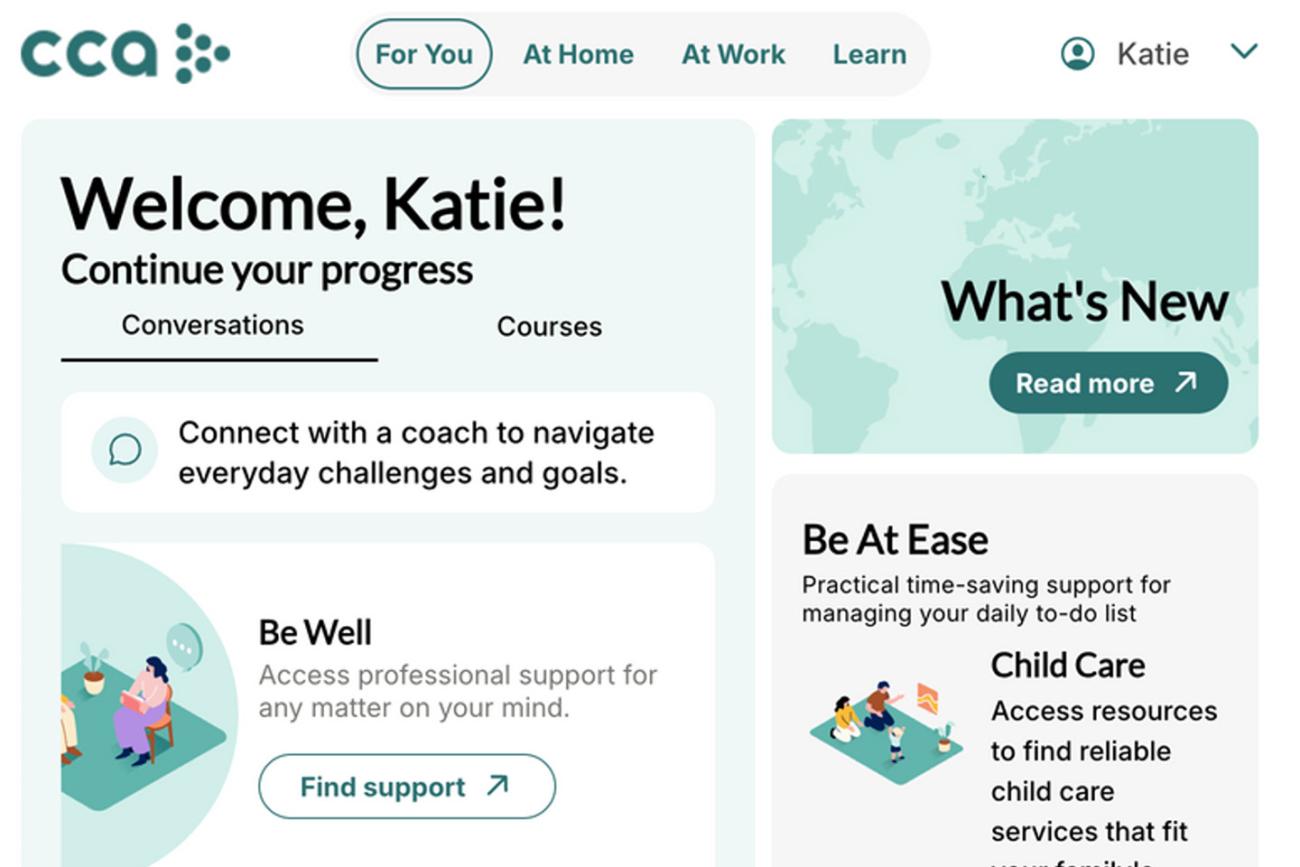
Task: Click the Child Care heading link
Action: pyautogui.click(x=1067, y=663)
